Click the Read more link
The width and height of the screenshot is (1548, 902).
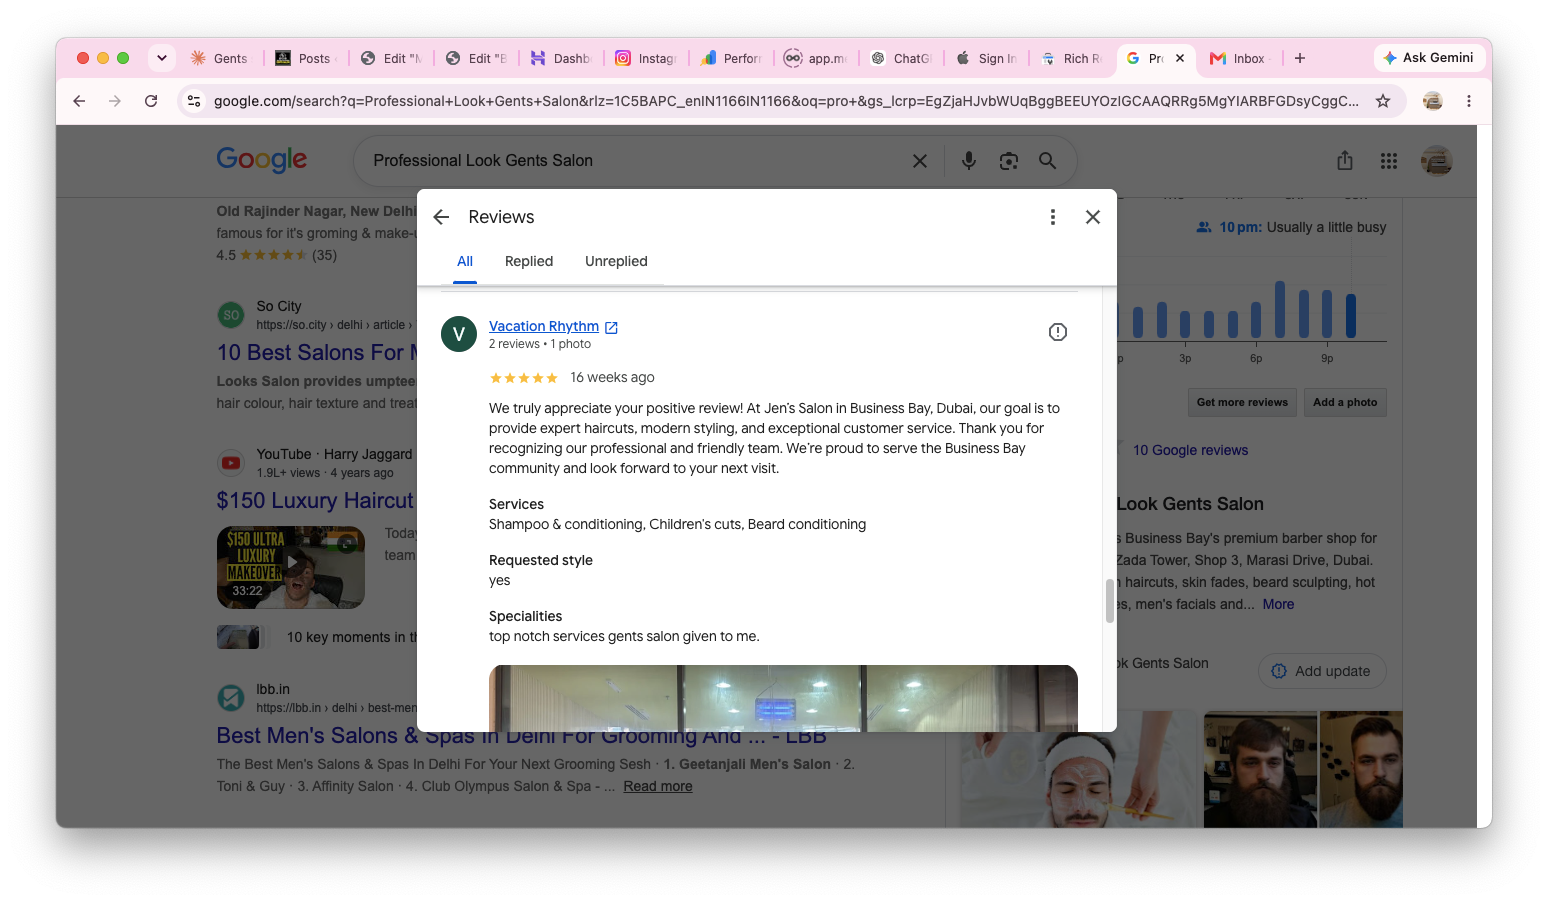[x=658, y=786]
